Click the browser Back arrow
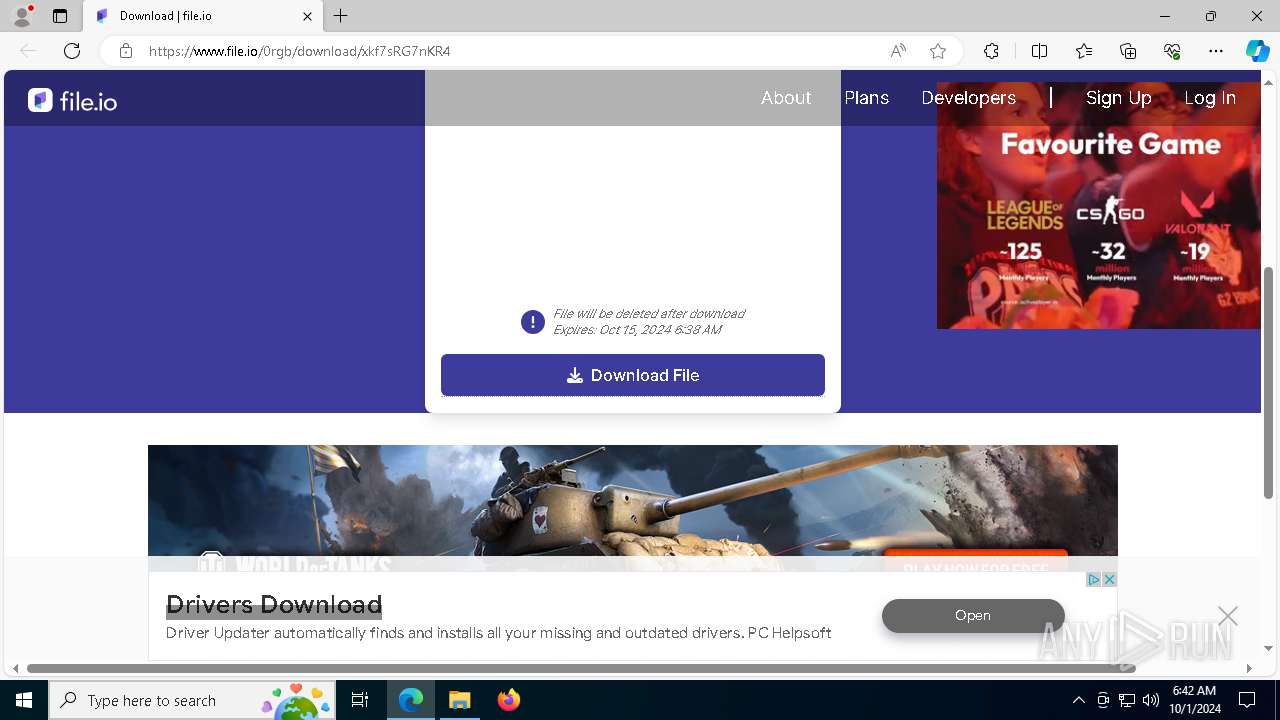Viewport: 1280px width, 720px height. coord(28,51)
